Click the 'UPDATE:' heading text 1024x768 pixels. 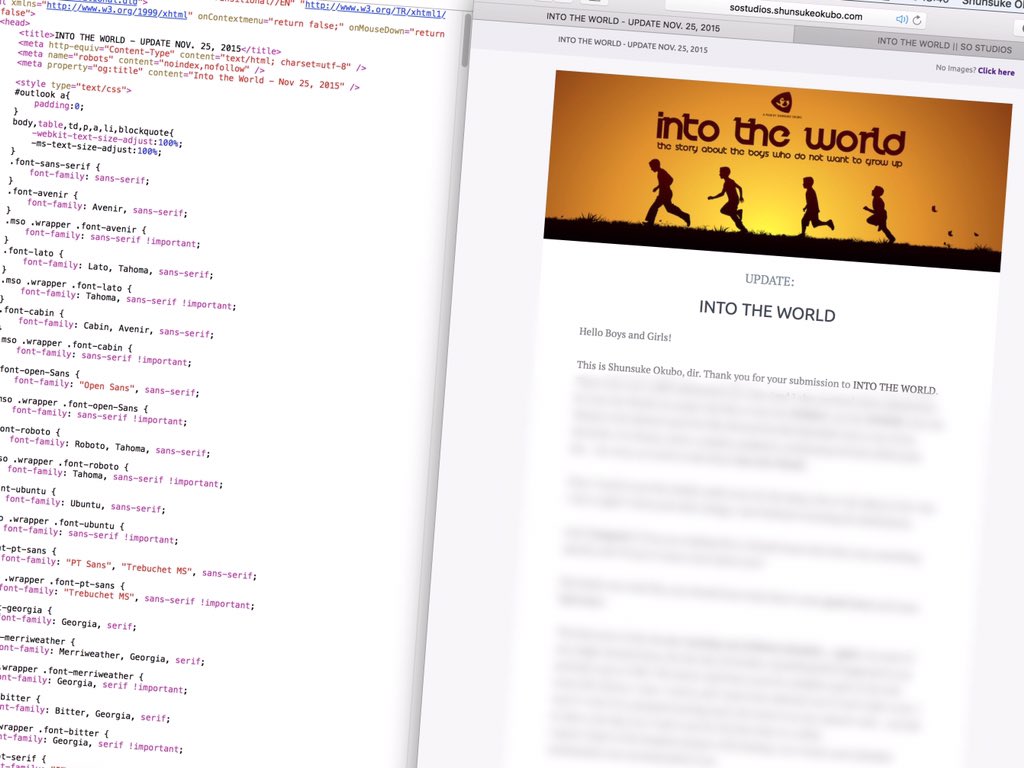tap(769, 281)
